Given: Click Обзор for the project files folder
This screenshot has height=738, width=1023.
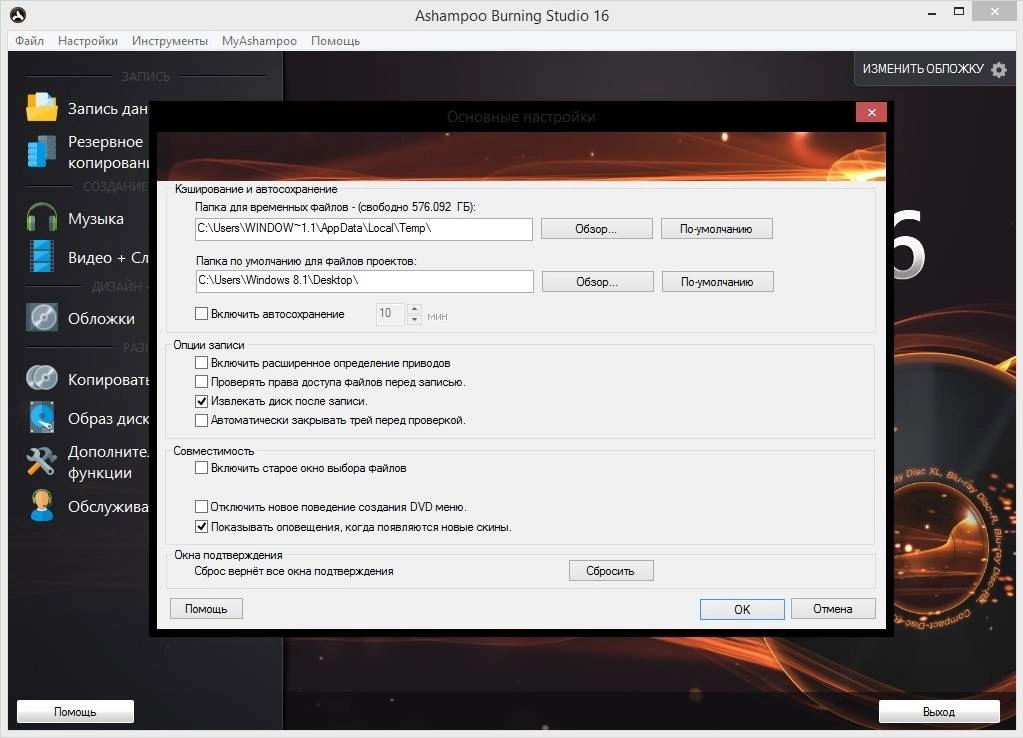Looking at the screenshot, I should tap(598, 281).
